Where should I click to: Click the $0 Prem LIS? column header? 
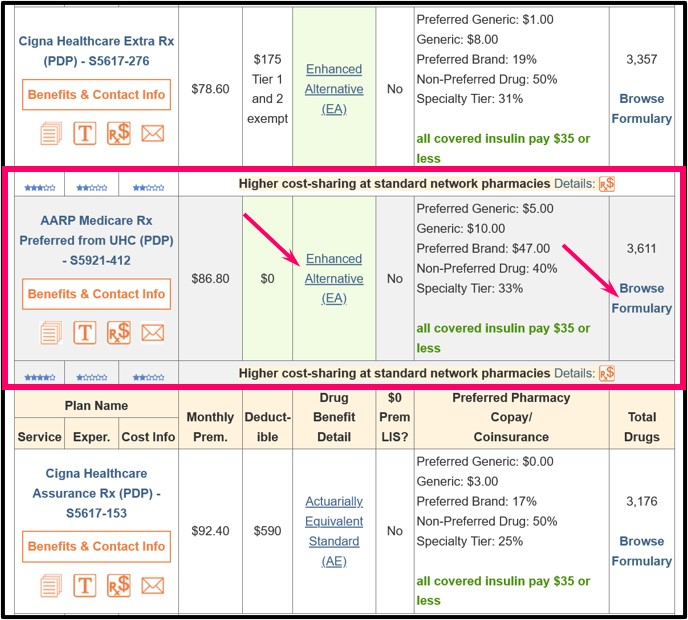click(395, 417)
